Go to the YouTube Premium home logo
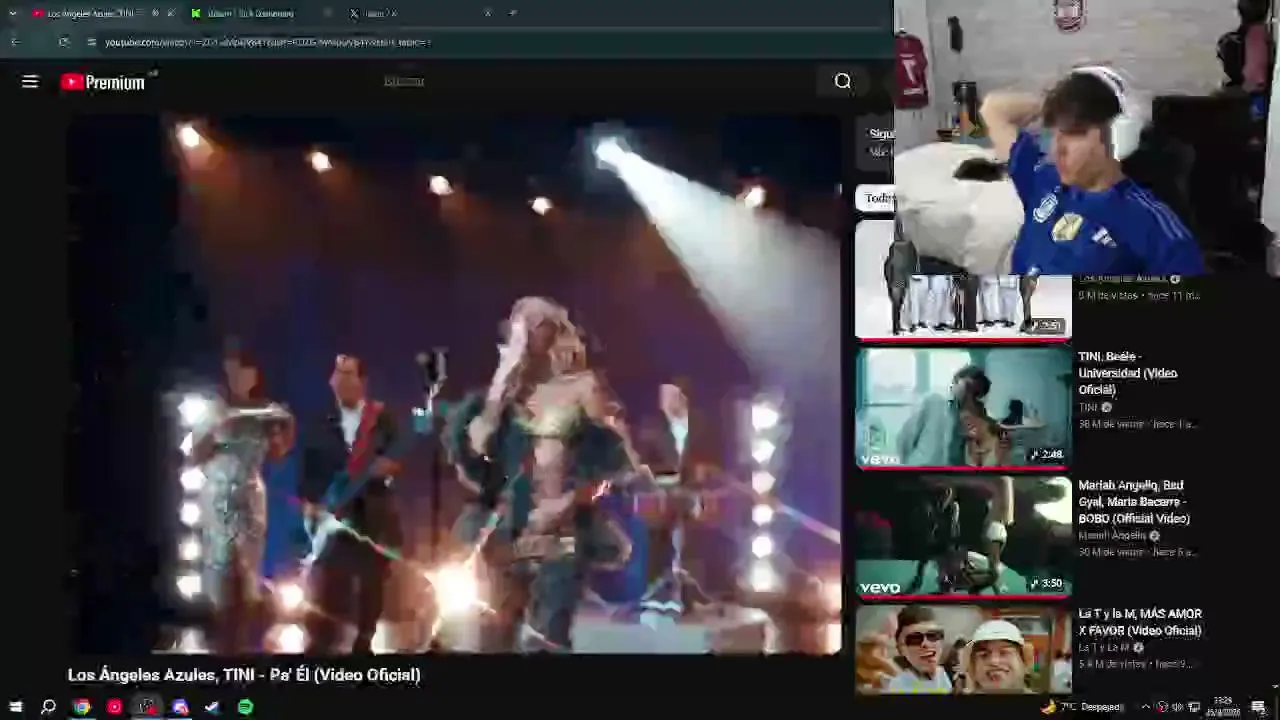Viewport: 1280px width, 720px height. tap(103, 82)
